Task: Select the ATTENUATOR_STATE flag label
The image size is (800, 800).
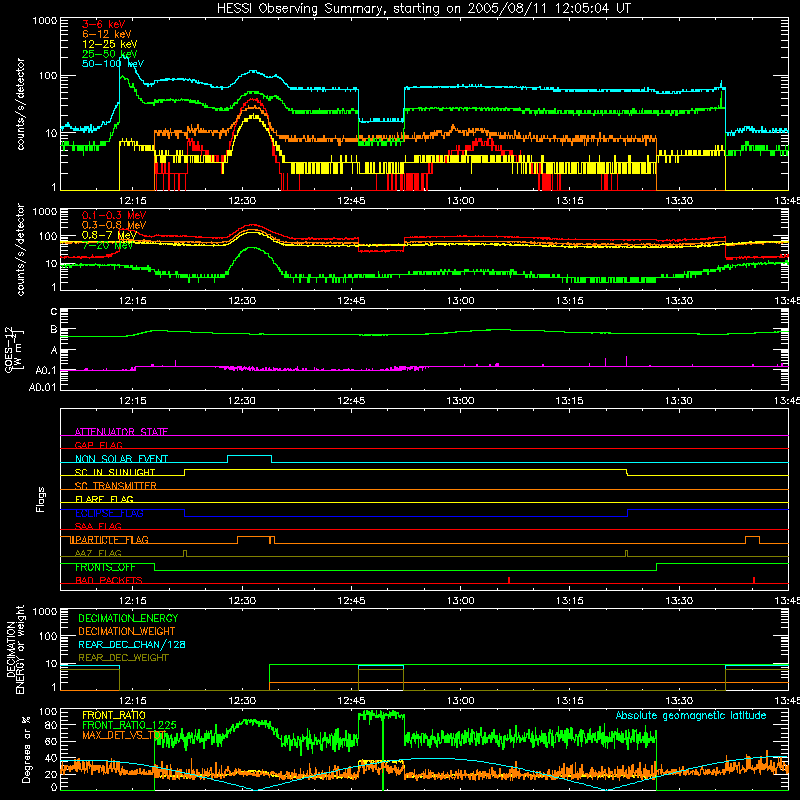Action: pos(121,432)
